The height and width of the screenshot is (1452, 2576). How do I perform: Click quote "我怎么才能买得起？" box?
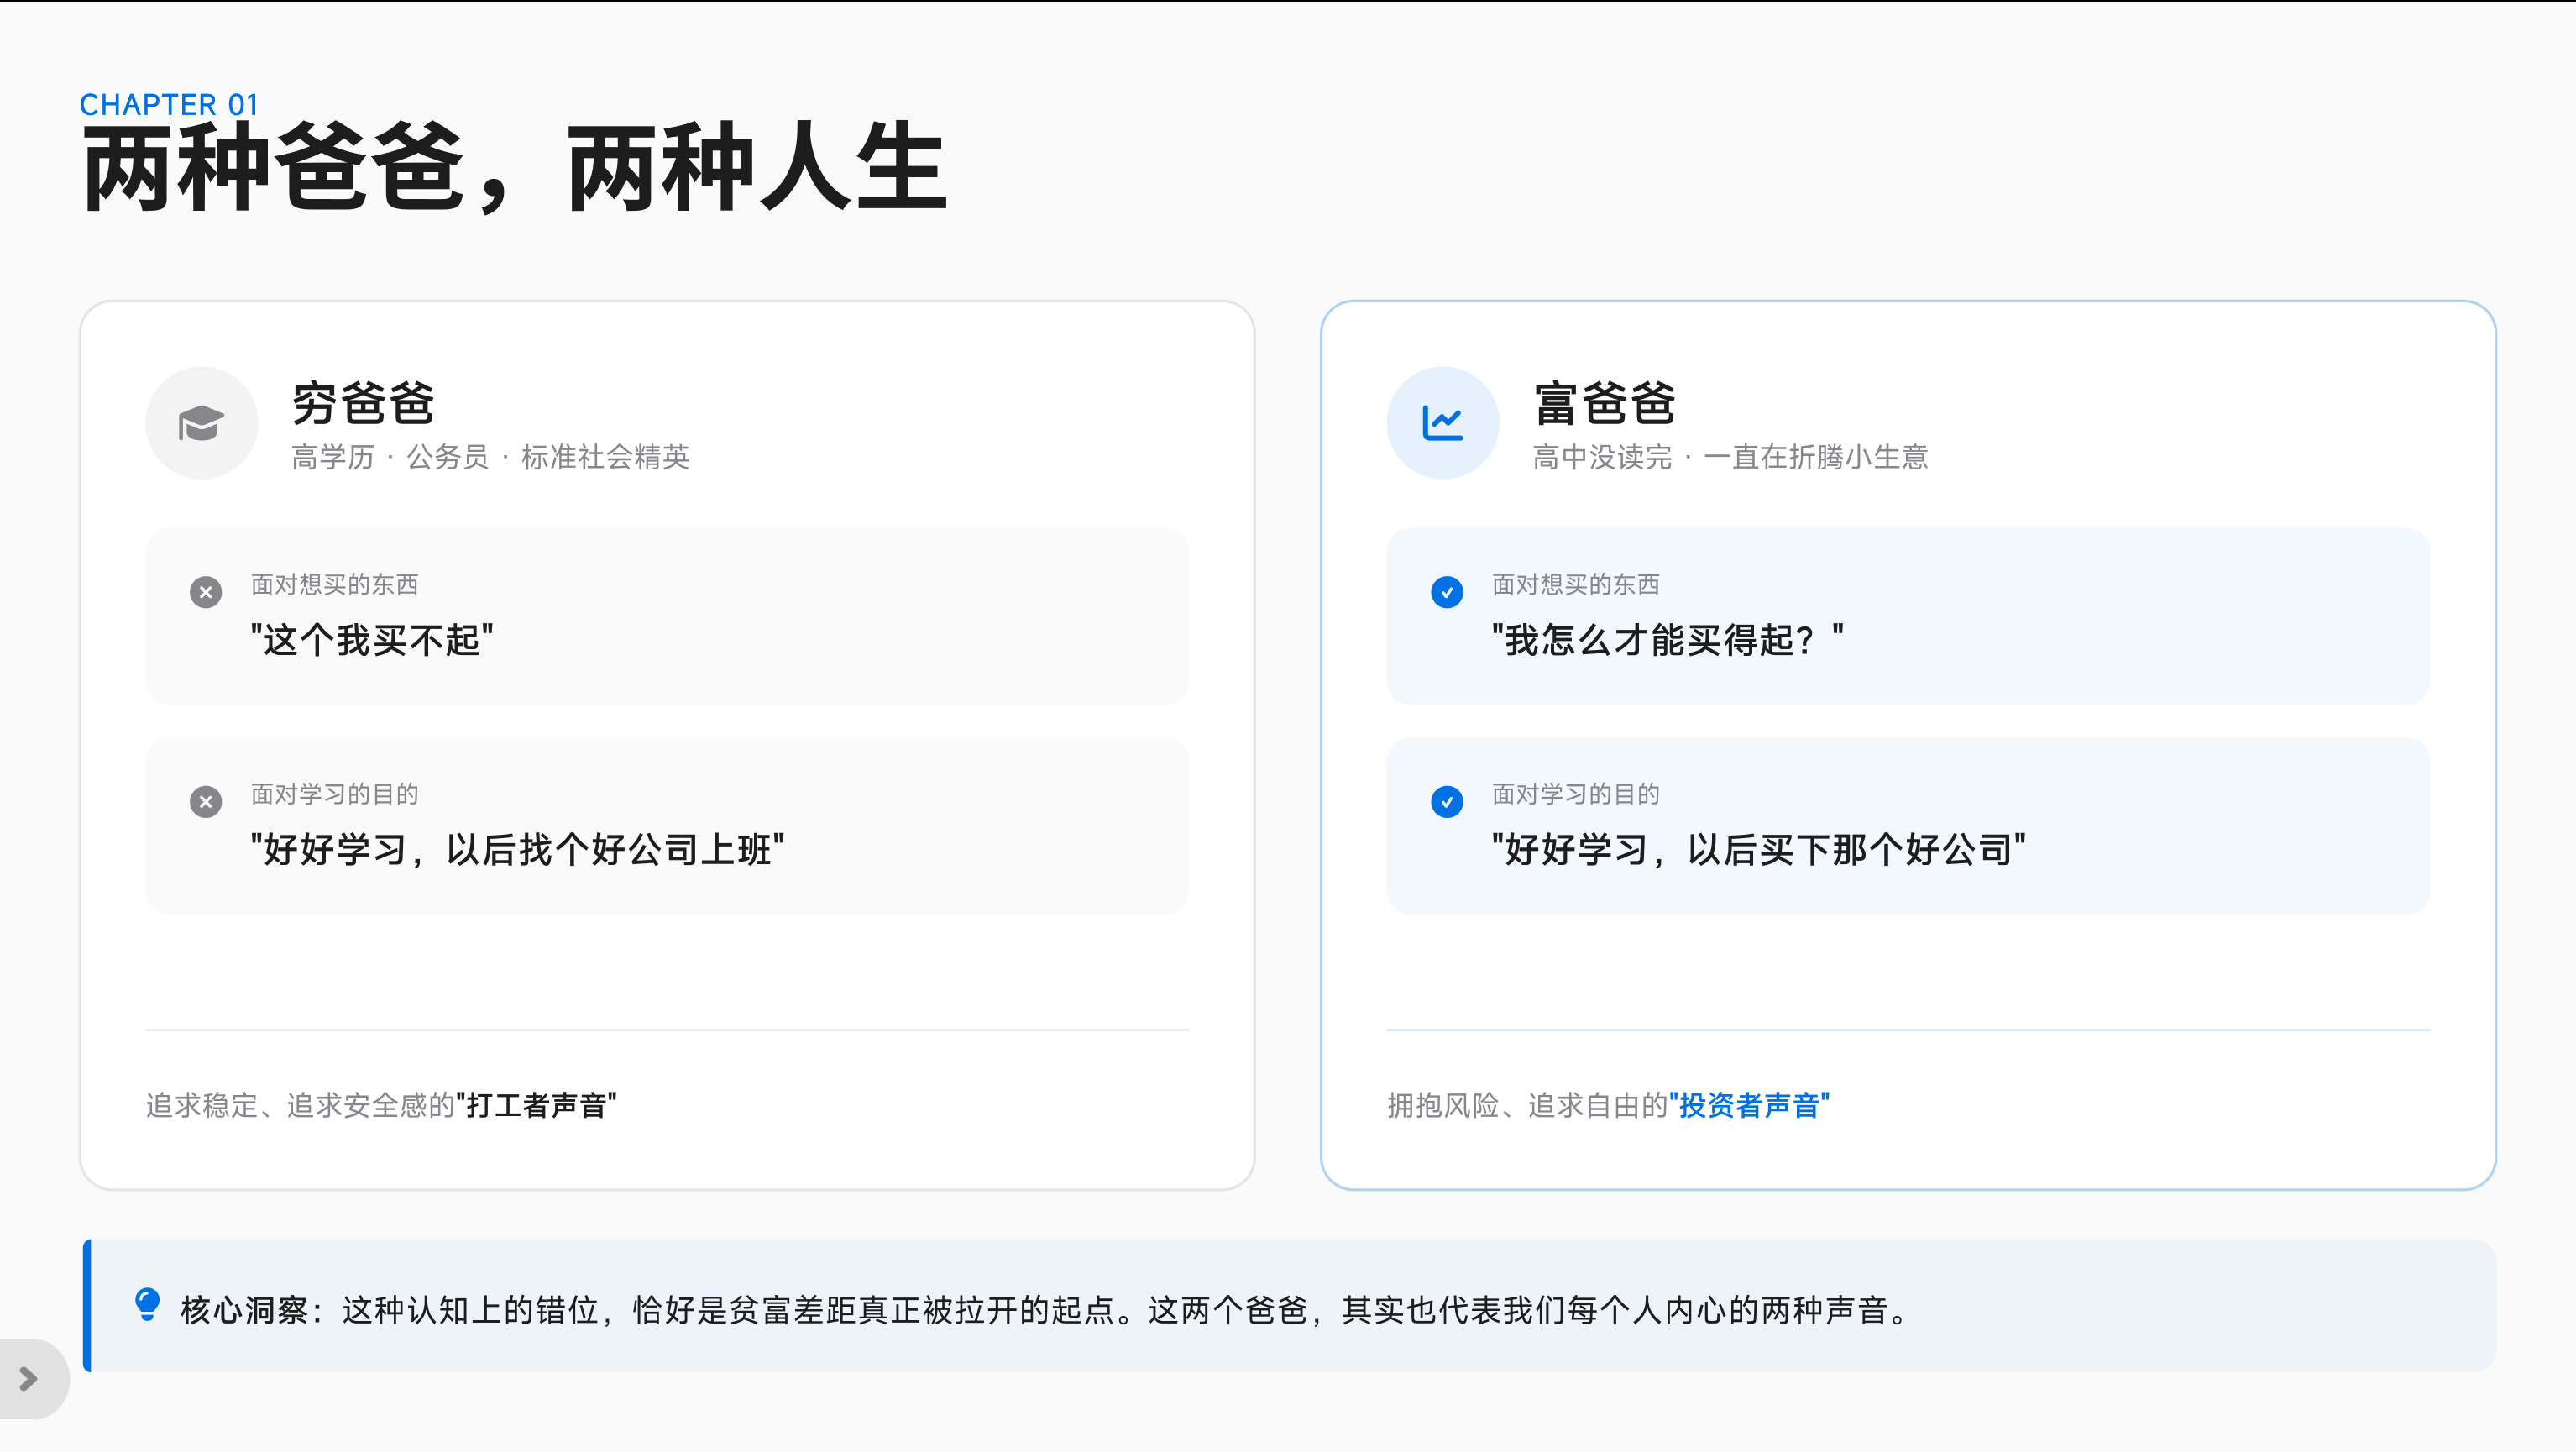(1666, 640)
